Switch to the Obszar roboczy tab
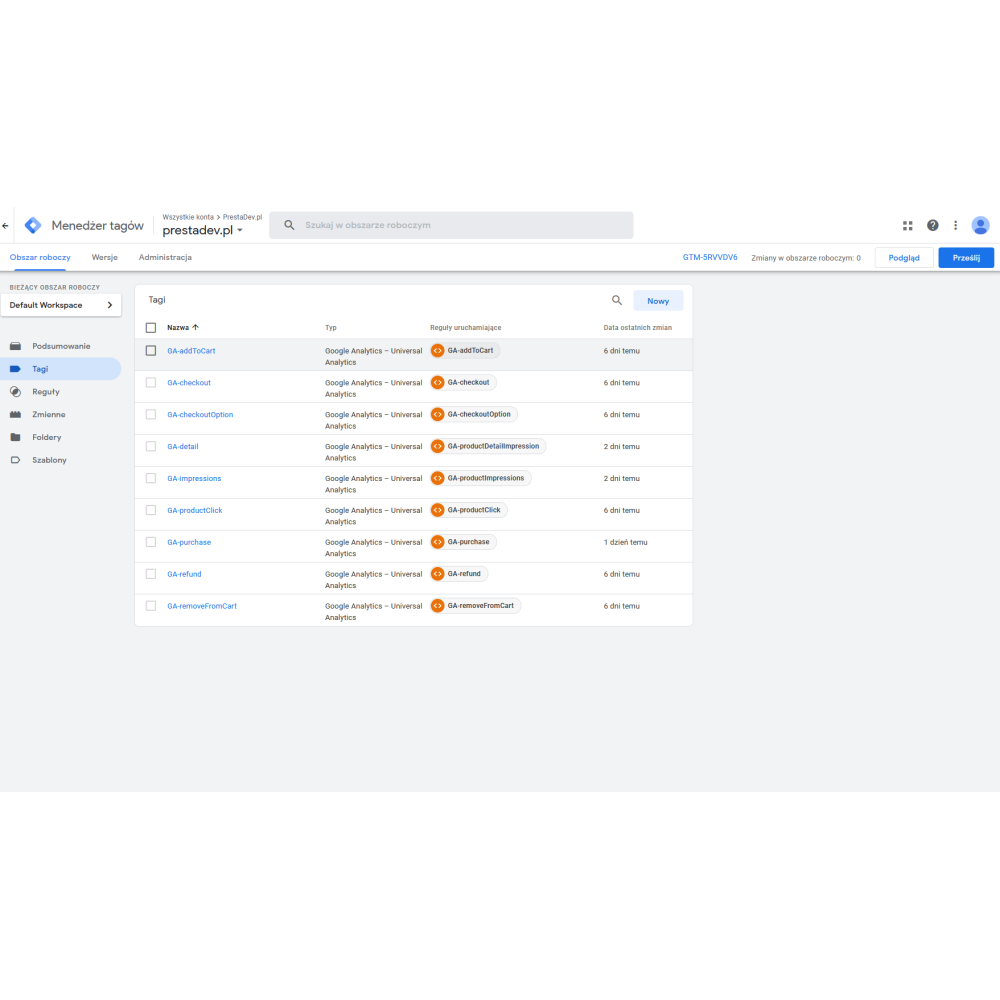 [40, 258]
